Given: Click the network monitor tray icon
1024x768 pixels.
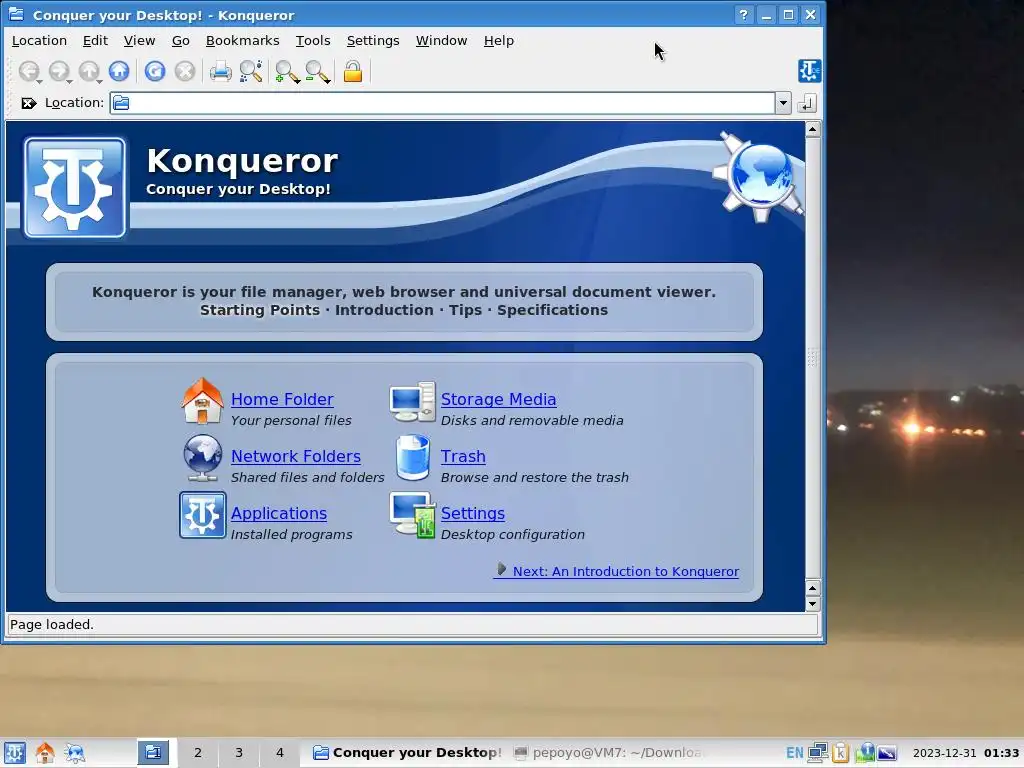Looking at the screenshot, I should click(x=818, y=752).
